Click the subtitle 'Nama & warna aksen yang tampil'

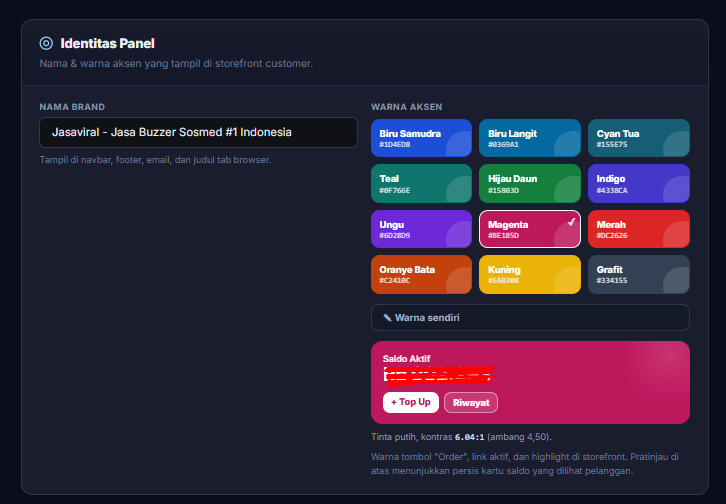(176, 63)
